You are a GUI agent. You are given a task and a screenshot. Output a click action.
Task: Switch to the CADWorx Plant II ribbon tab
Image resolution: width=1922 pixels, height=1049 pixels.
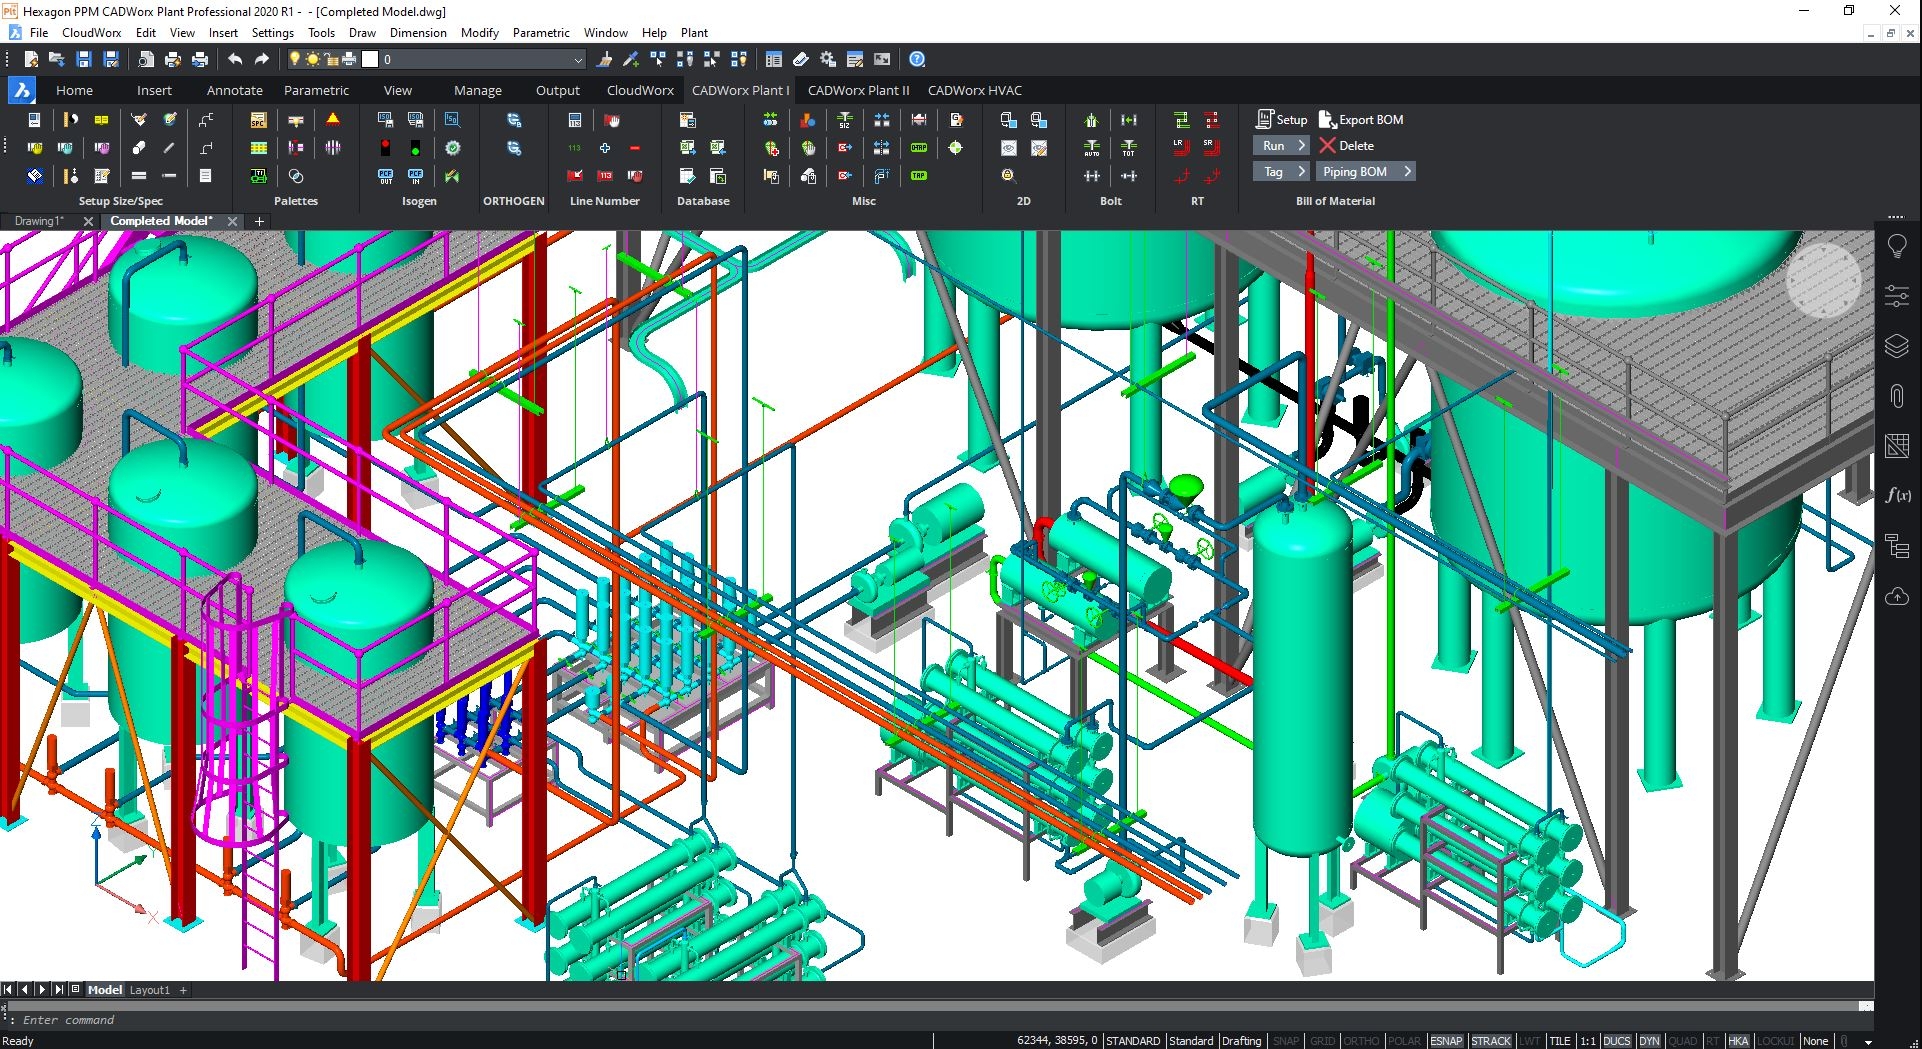tap(858, 90)
